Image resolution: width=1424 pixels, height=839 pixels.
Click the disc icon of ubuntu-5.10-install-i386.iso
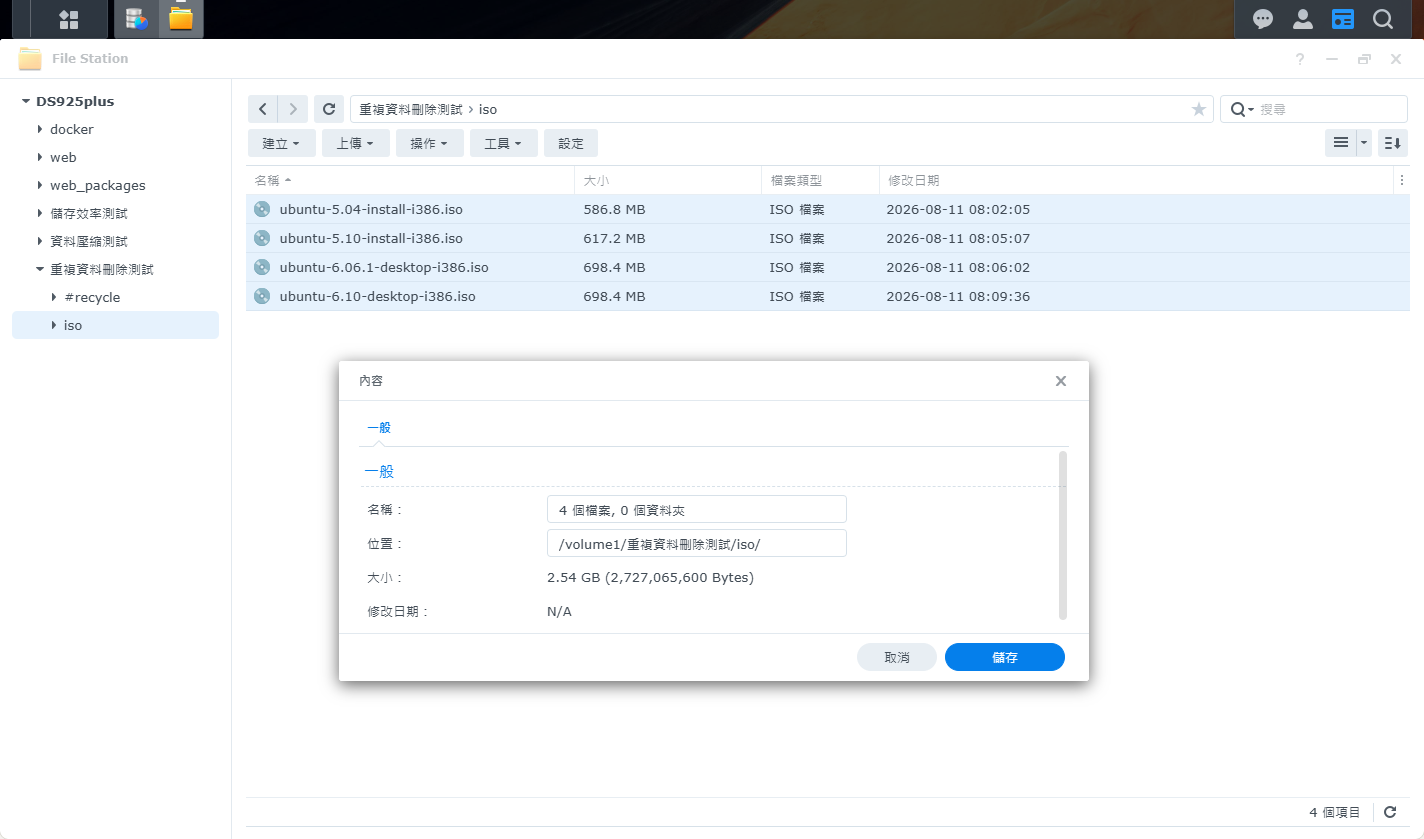pyautogui.click(x=262, y=238)
